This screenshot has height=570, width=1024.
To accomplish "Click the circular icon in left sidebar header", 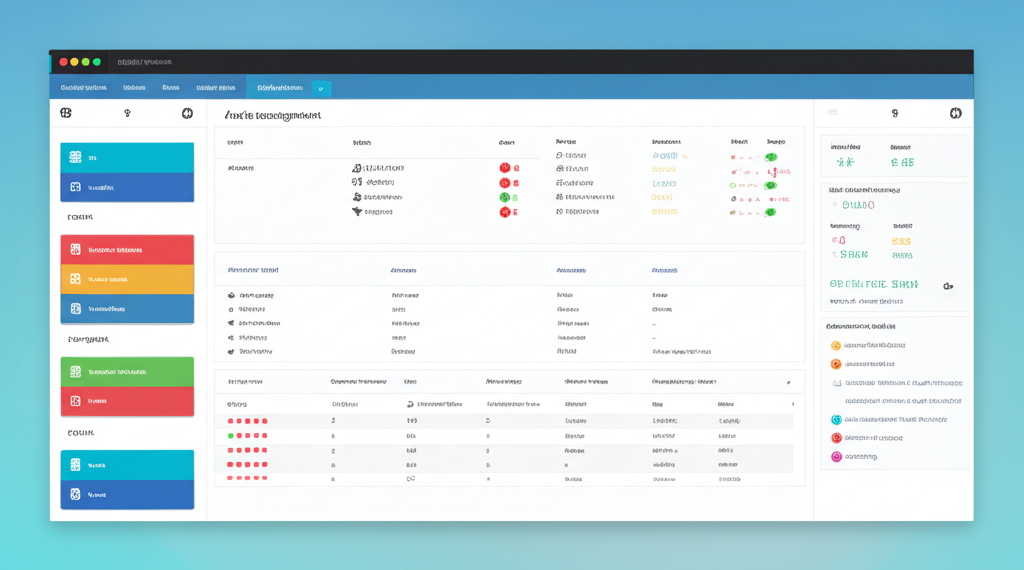I will point(187,114).
